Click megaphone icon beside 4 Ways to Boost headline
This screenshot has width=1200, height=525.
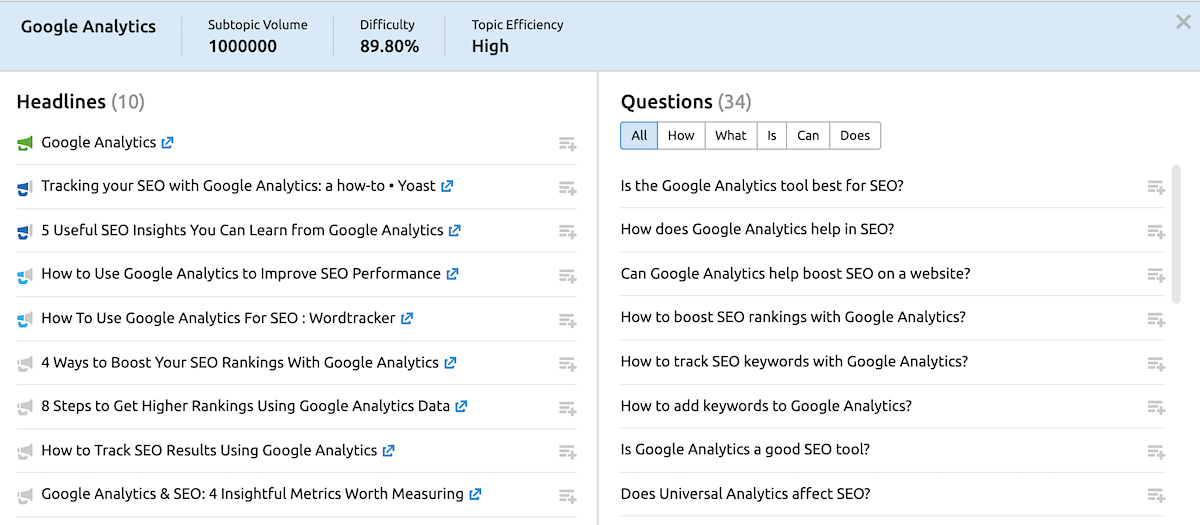point(25,363)
